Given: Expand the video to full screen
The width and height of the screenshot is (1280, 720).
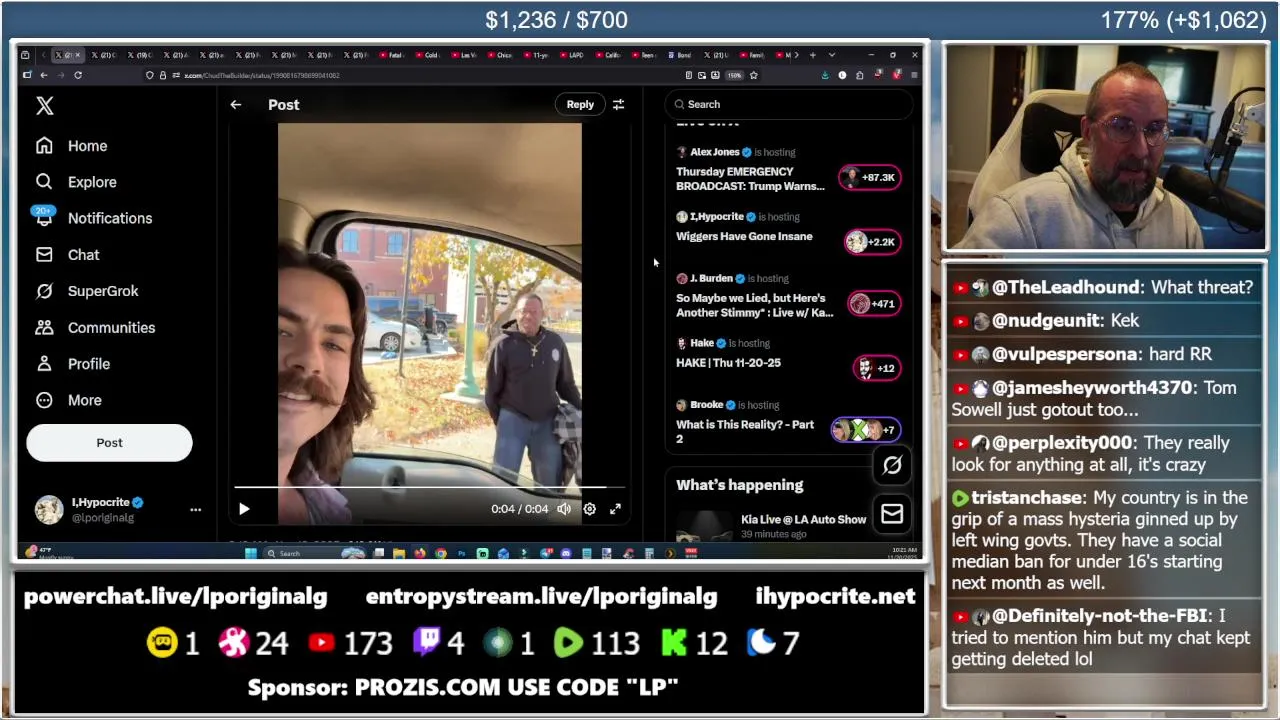Looking at the screenshot, I should [615, 509].
